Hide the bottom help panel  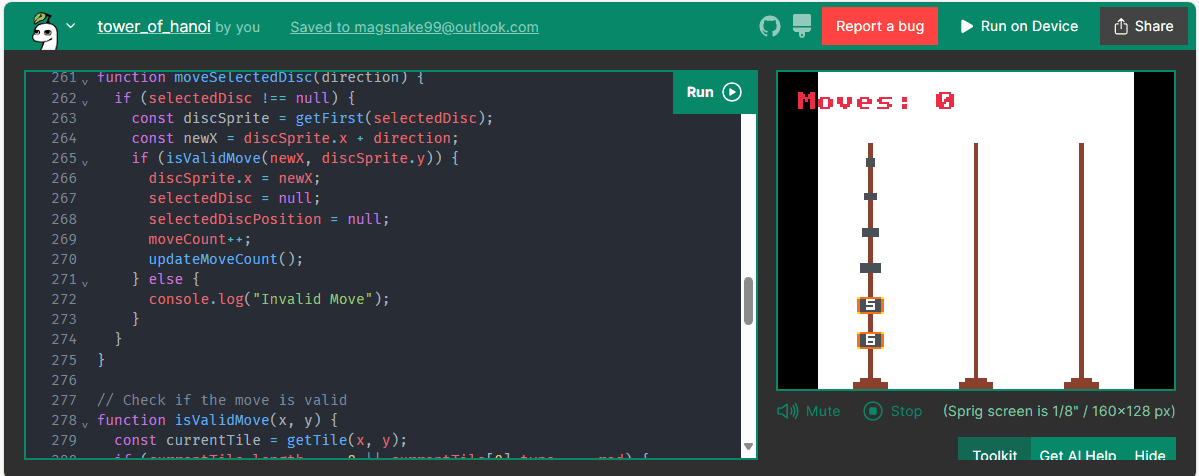point(1150,456)
